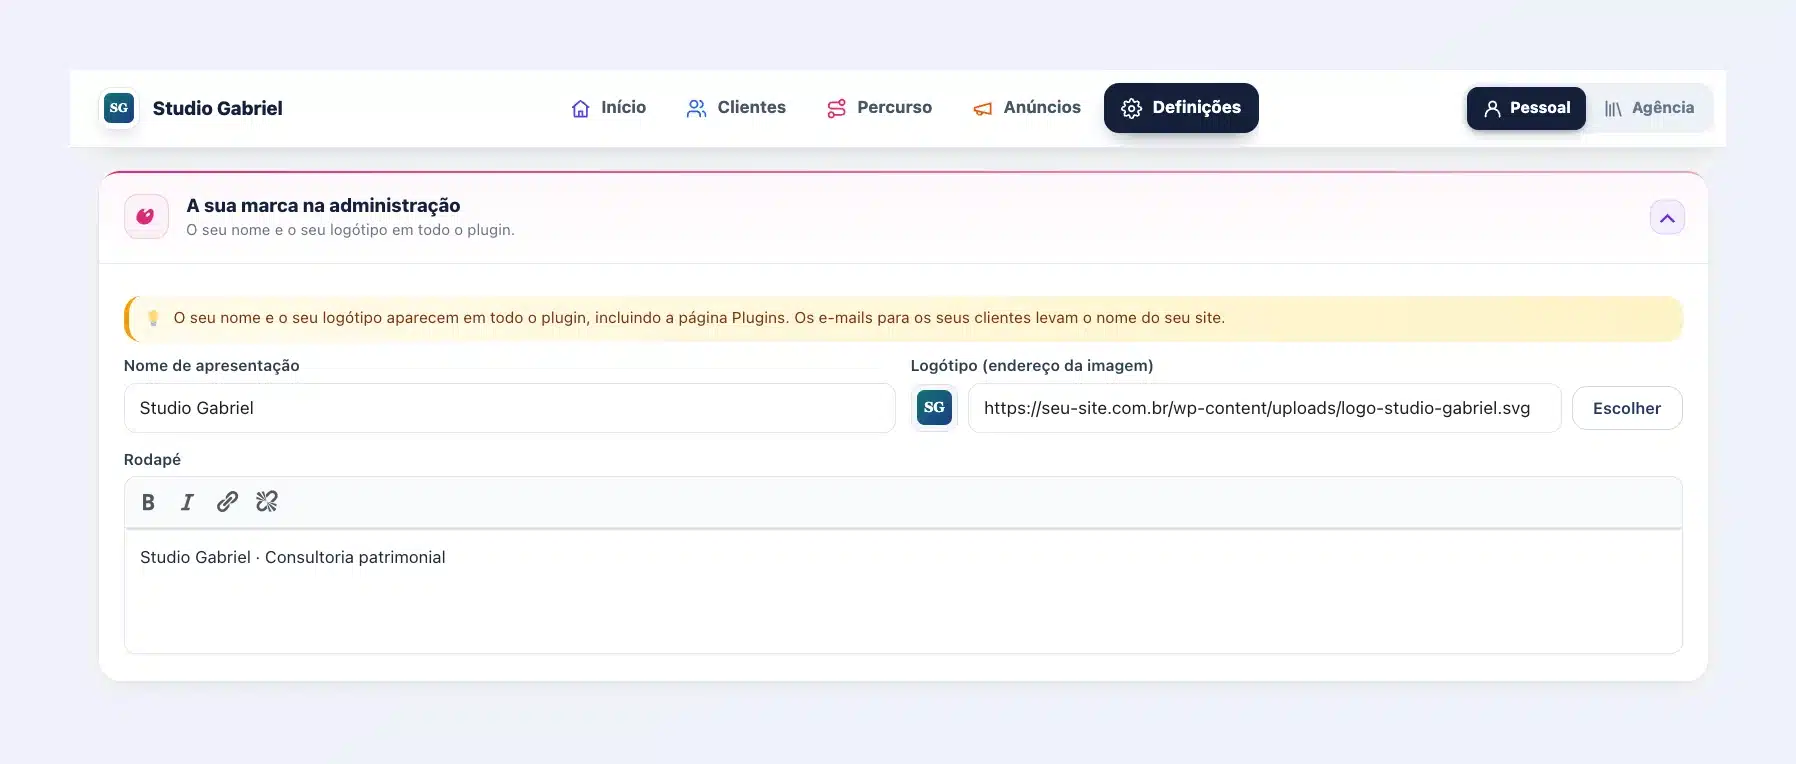Remove link using the unlink icon
The width and height of the screenshot is (1796, 764).
pyautogui.click(x=267, y=502)
